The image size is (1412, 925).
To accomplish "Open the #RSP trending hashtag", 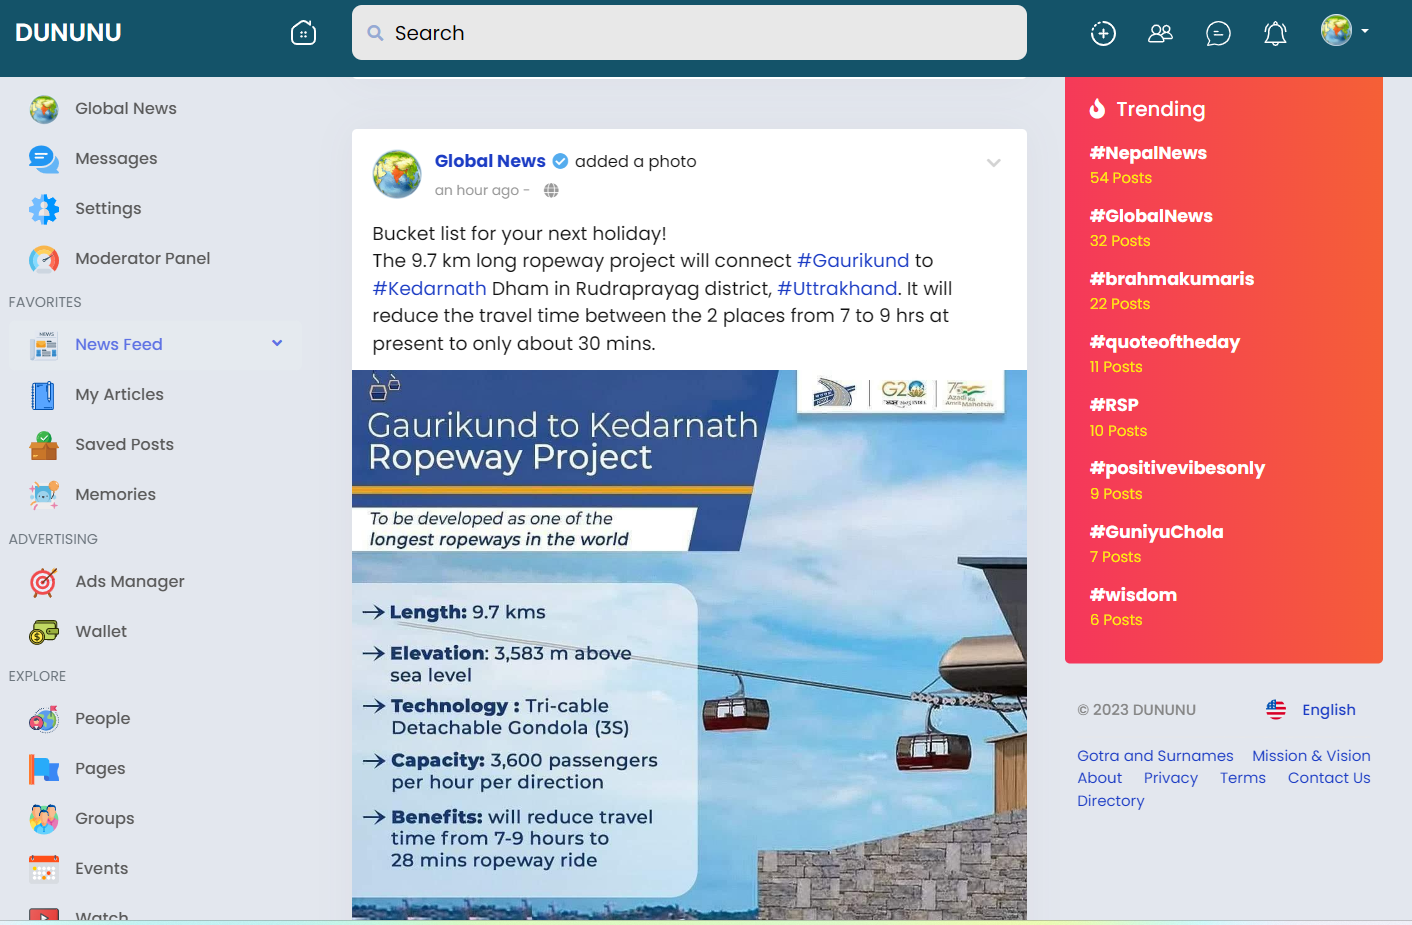I will coord(1114,405).
